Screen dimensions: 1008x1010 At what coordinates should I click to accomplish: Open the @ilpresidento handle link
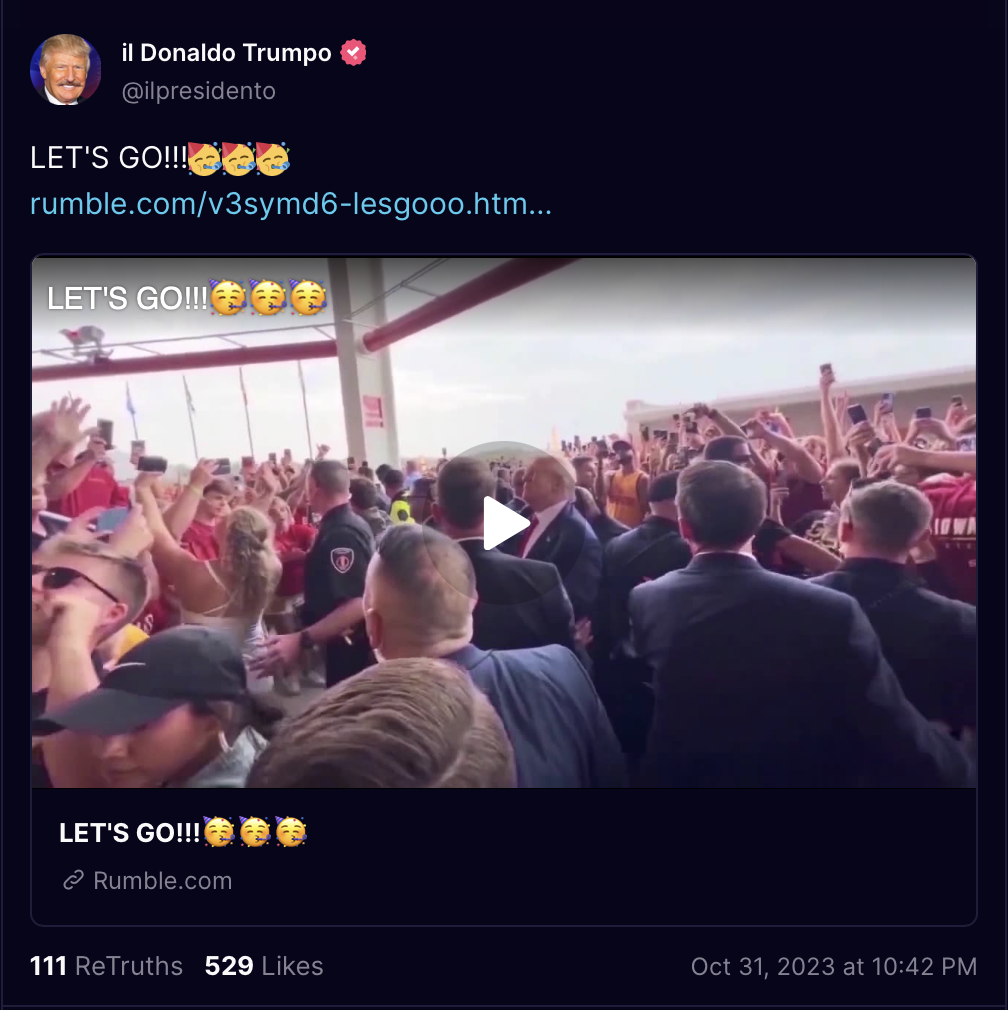click(198, 91)
